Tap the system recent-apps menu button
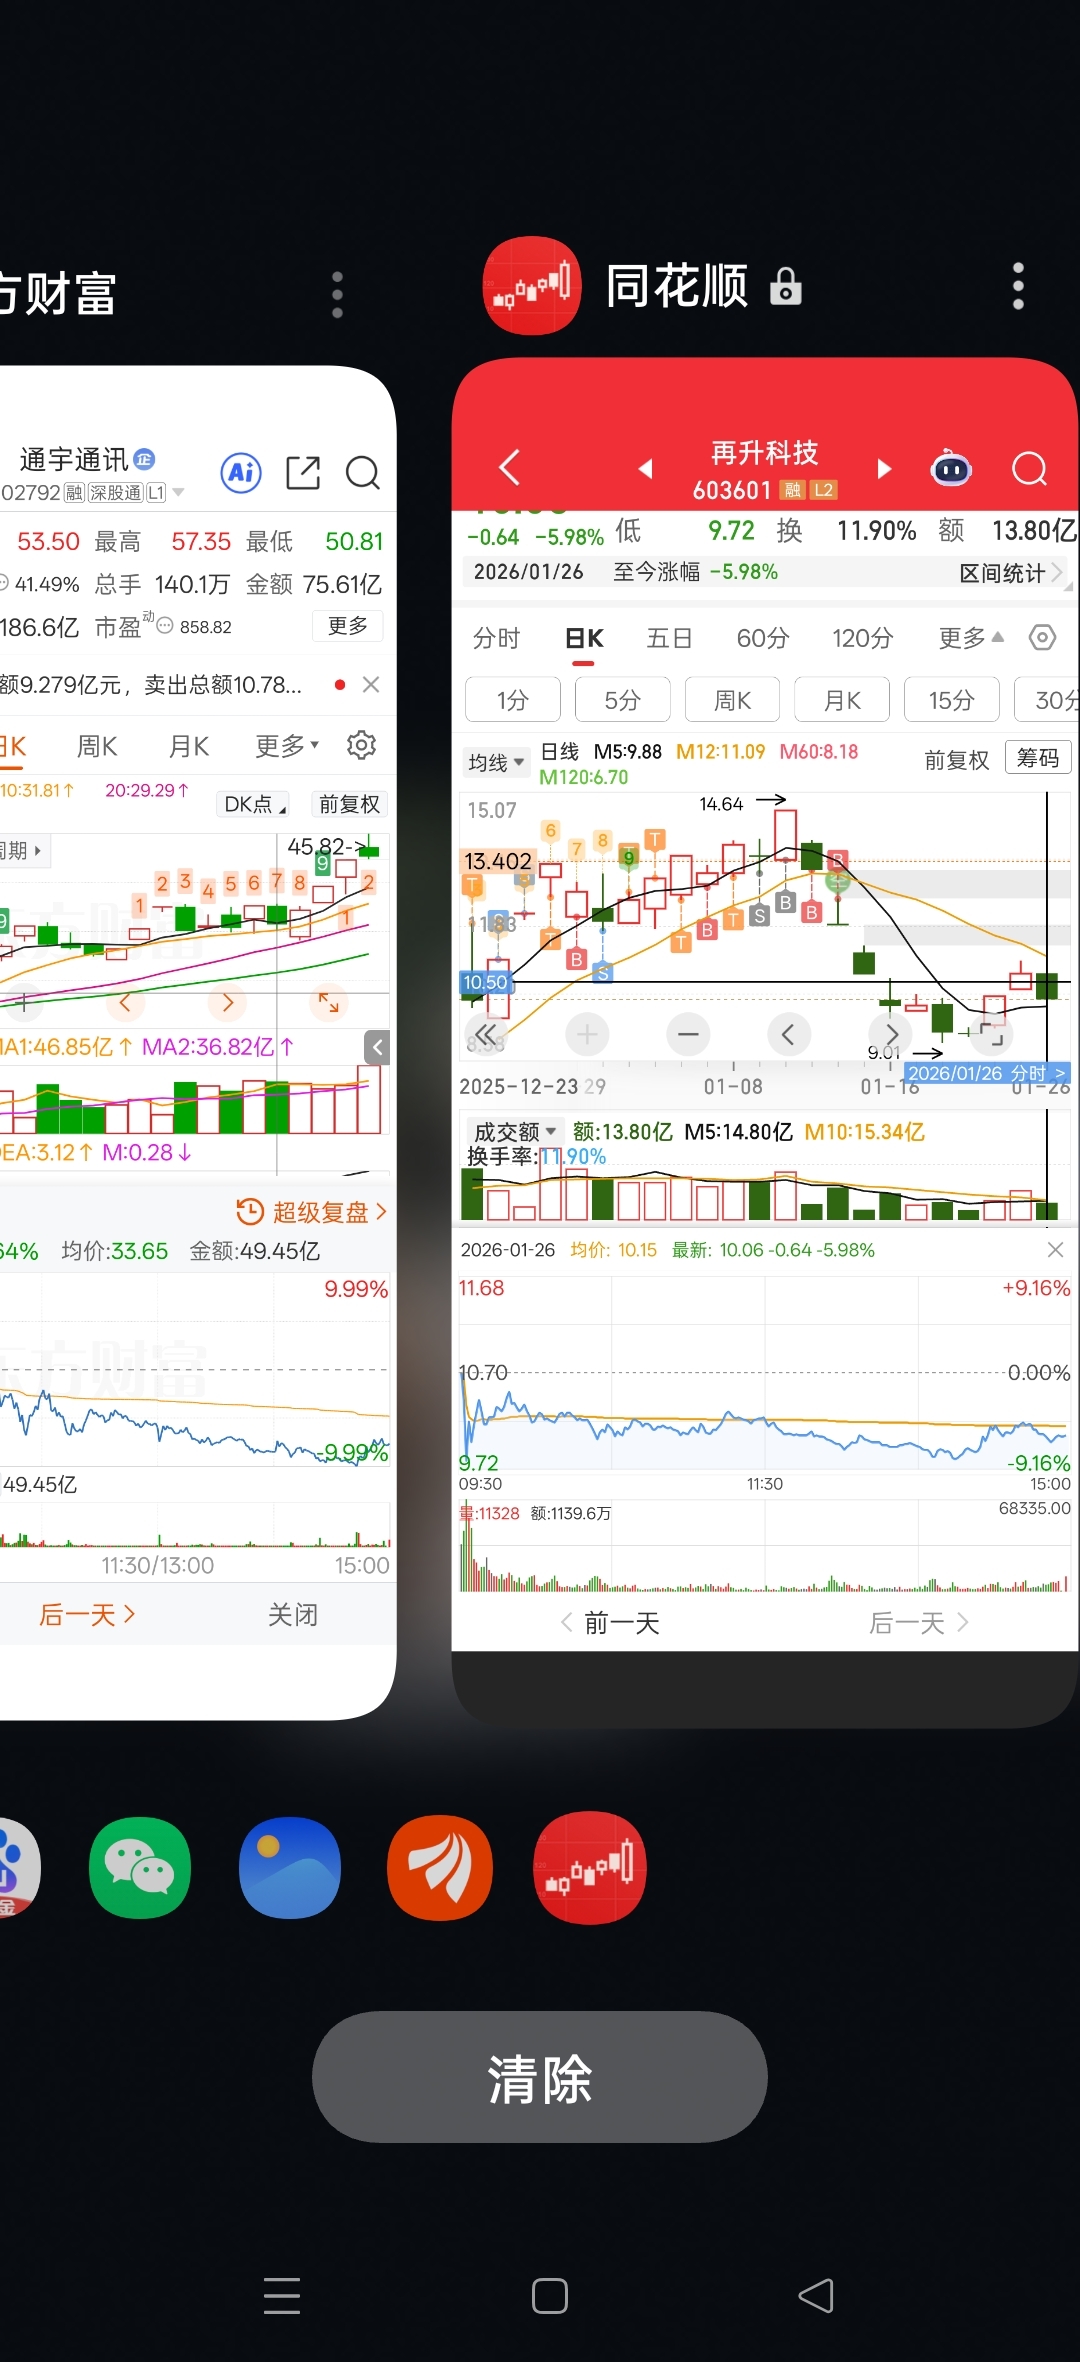This screenshot has height=2362, width=1080. tap(282, 2295)
